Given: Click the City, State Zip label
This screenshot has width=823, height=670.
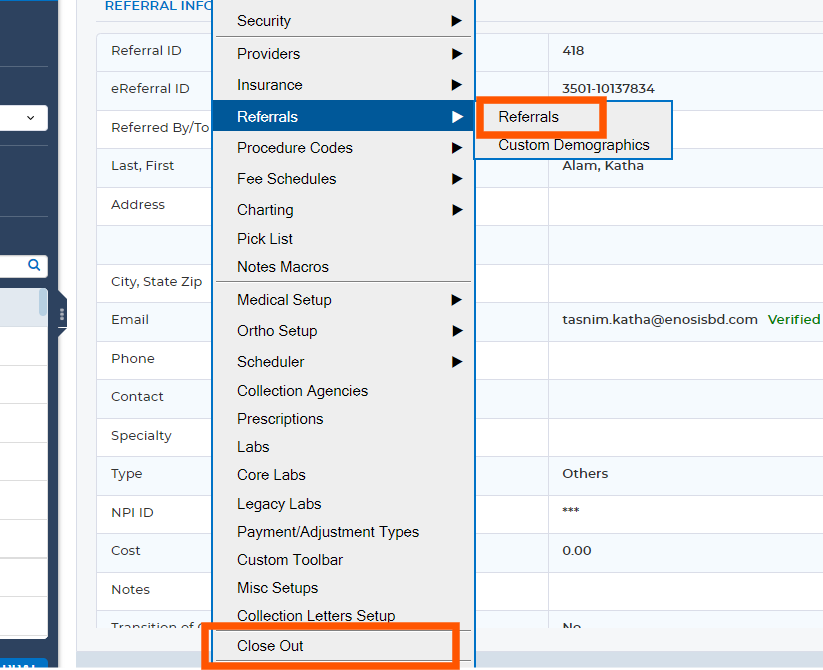Looking at the screenshot, I should click(x=156, y=282).
